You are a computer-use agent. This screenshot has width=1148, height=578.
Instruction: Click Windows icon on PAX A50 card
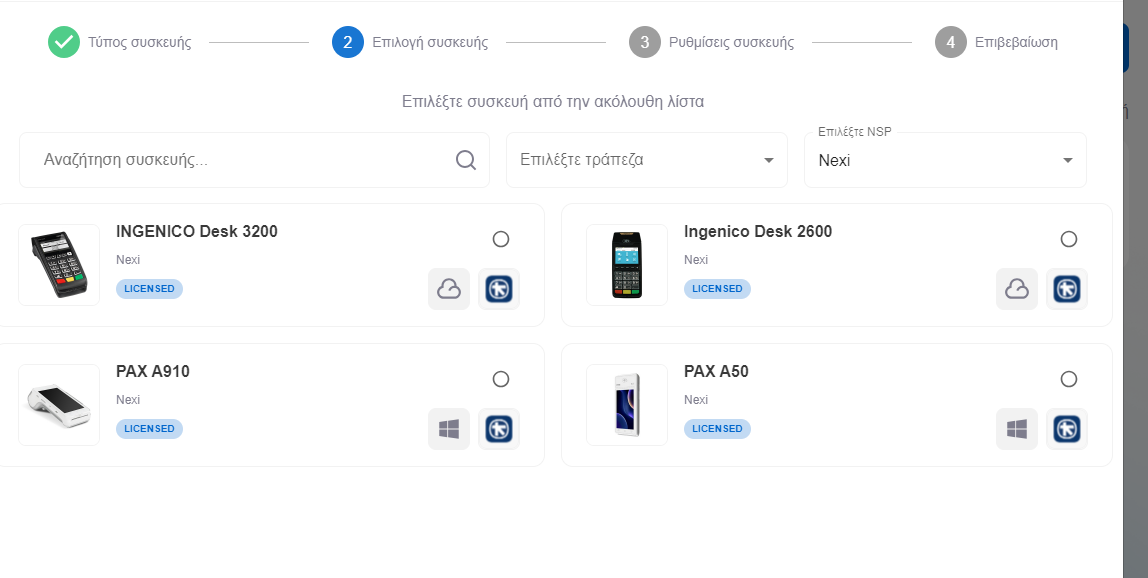[1017, 429]
